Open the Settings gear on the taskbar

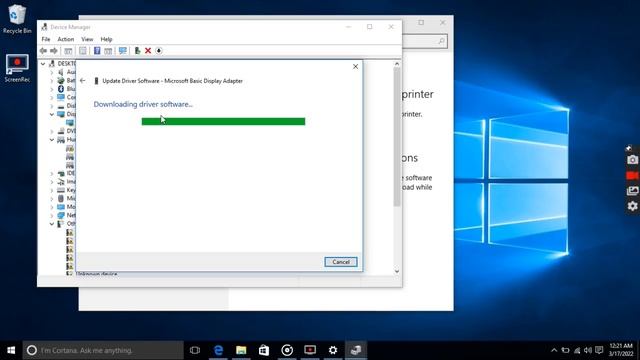333,350
